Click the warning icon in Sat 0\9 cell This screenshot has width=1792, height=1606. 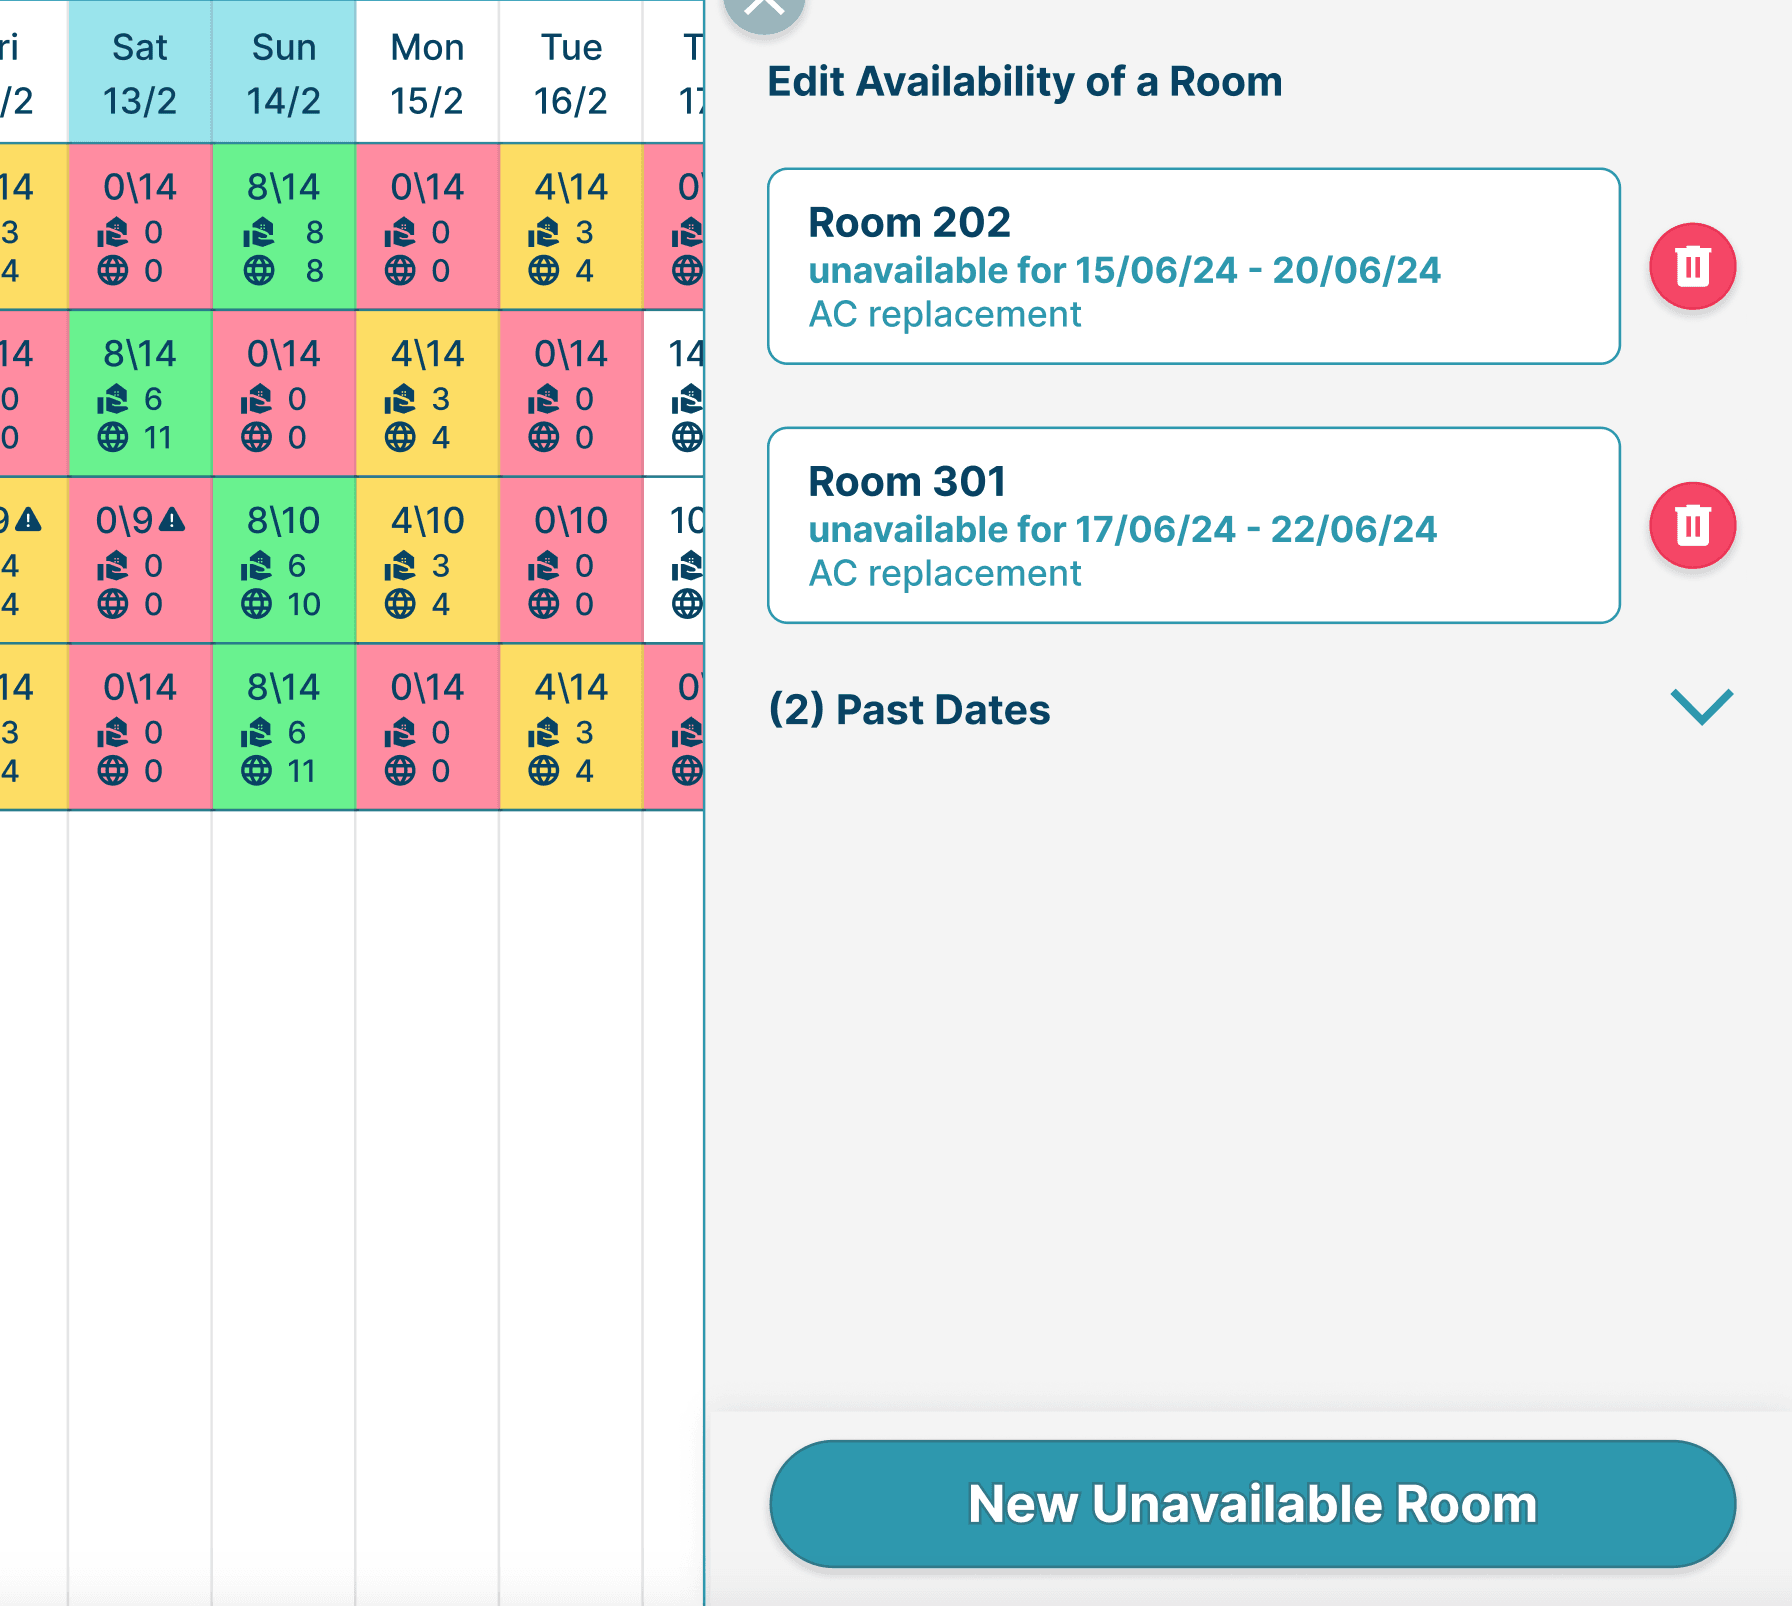pyautogui.click(x=172, y=519)
